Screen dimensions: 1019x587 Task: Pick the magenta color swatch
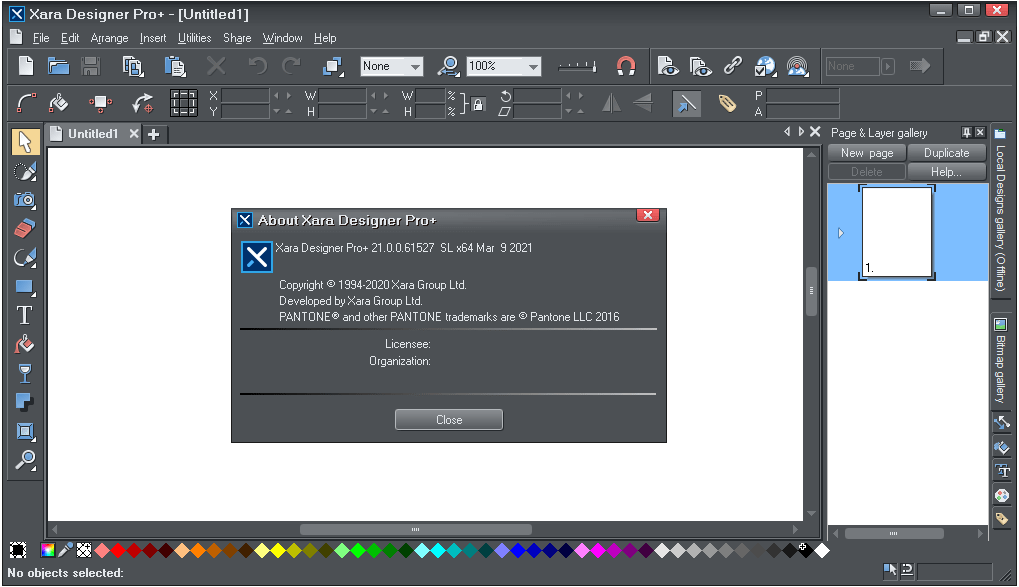598,551
